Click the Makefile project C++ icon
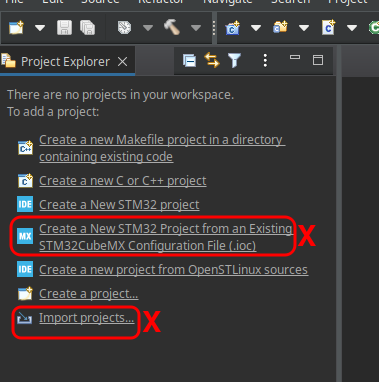The width and height of the screenshot is (379, 382). [25, 148]
